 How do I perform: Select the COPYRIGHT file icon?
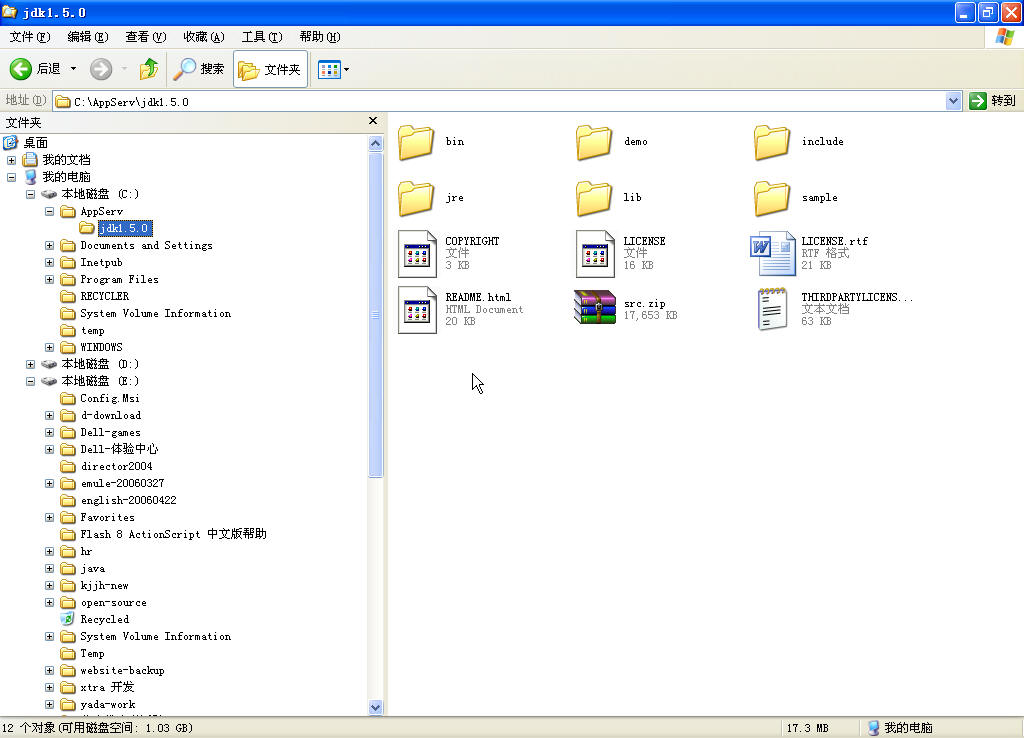(417, 254)
